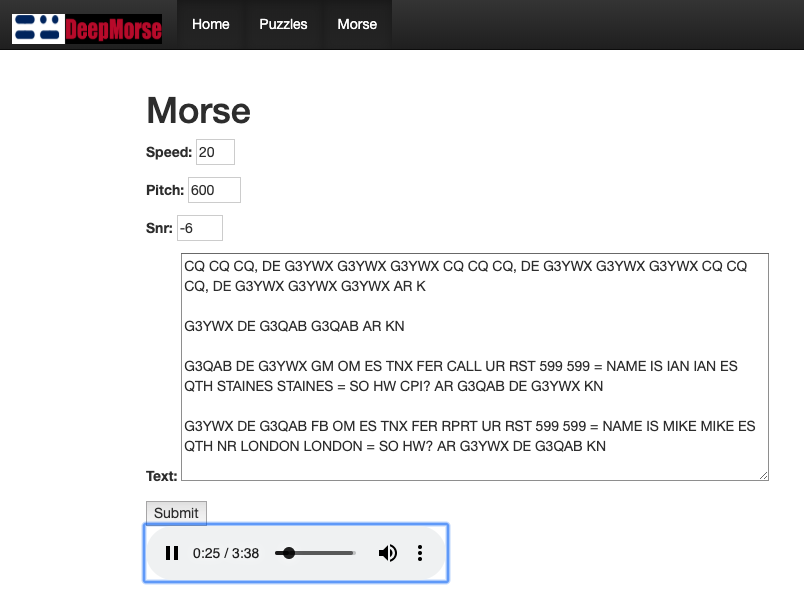Submit the Morse form
The image size is (804, 598).
176,513
